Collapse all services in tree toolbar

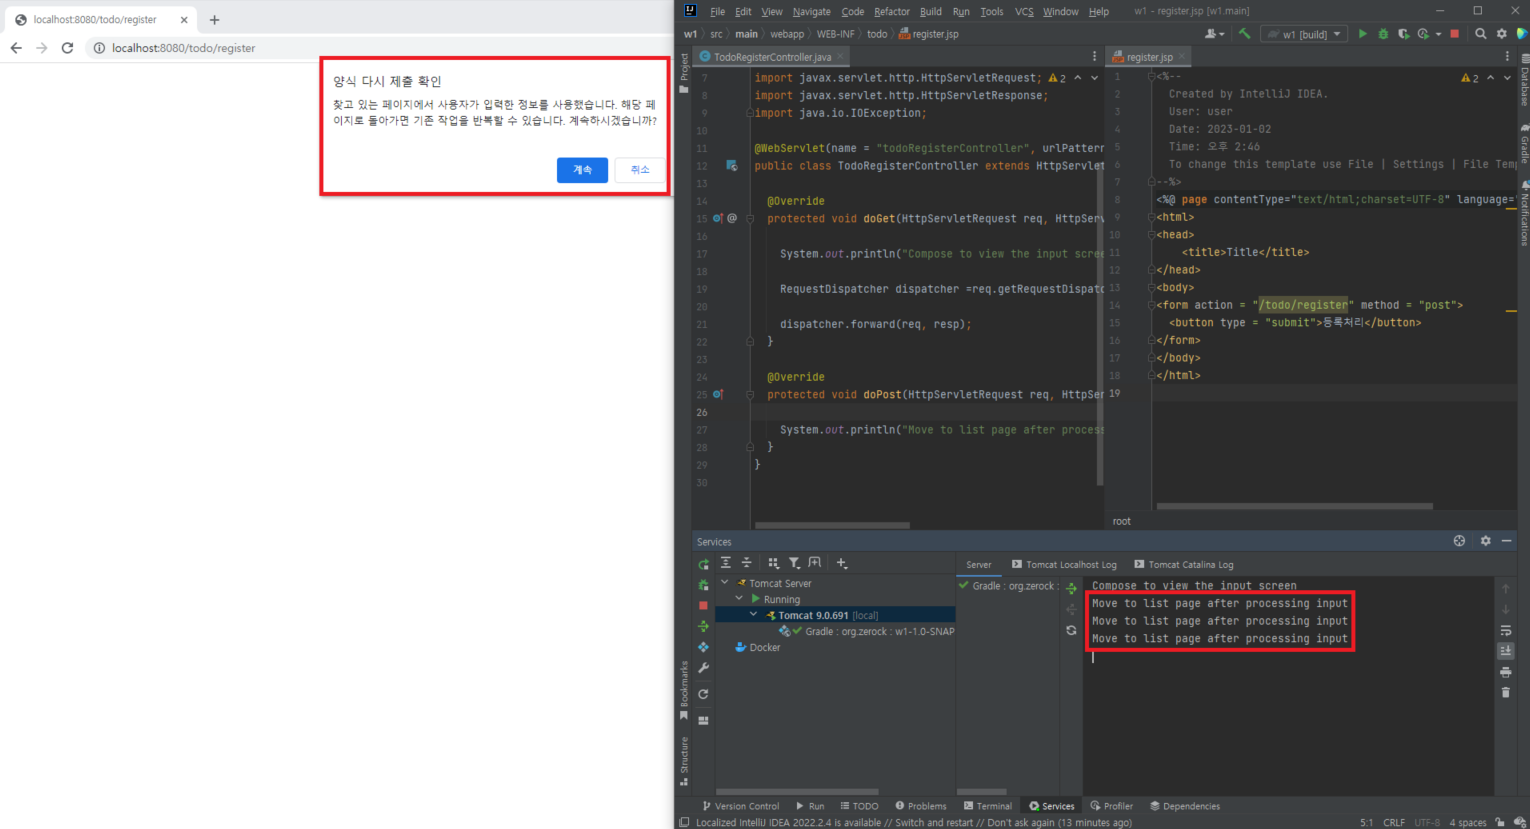[746, 563]
